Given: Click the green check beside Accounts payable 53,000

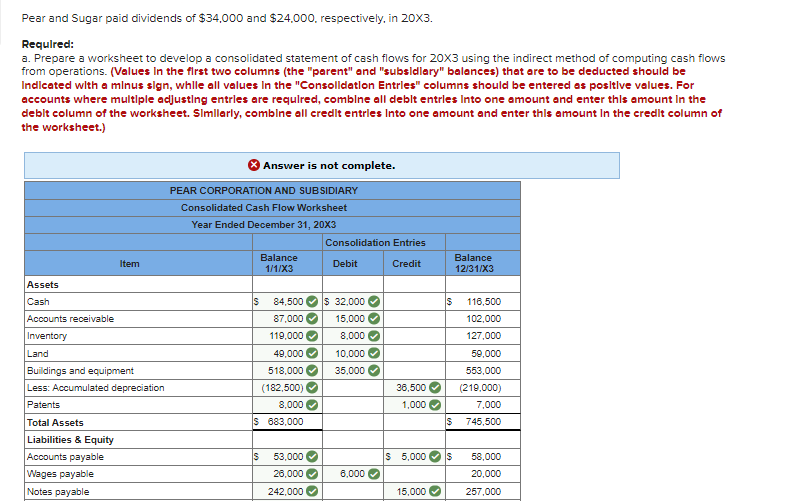Looking at the screenshot, I should 312,456.
